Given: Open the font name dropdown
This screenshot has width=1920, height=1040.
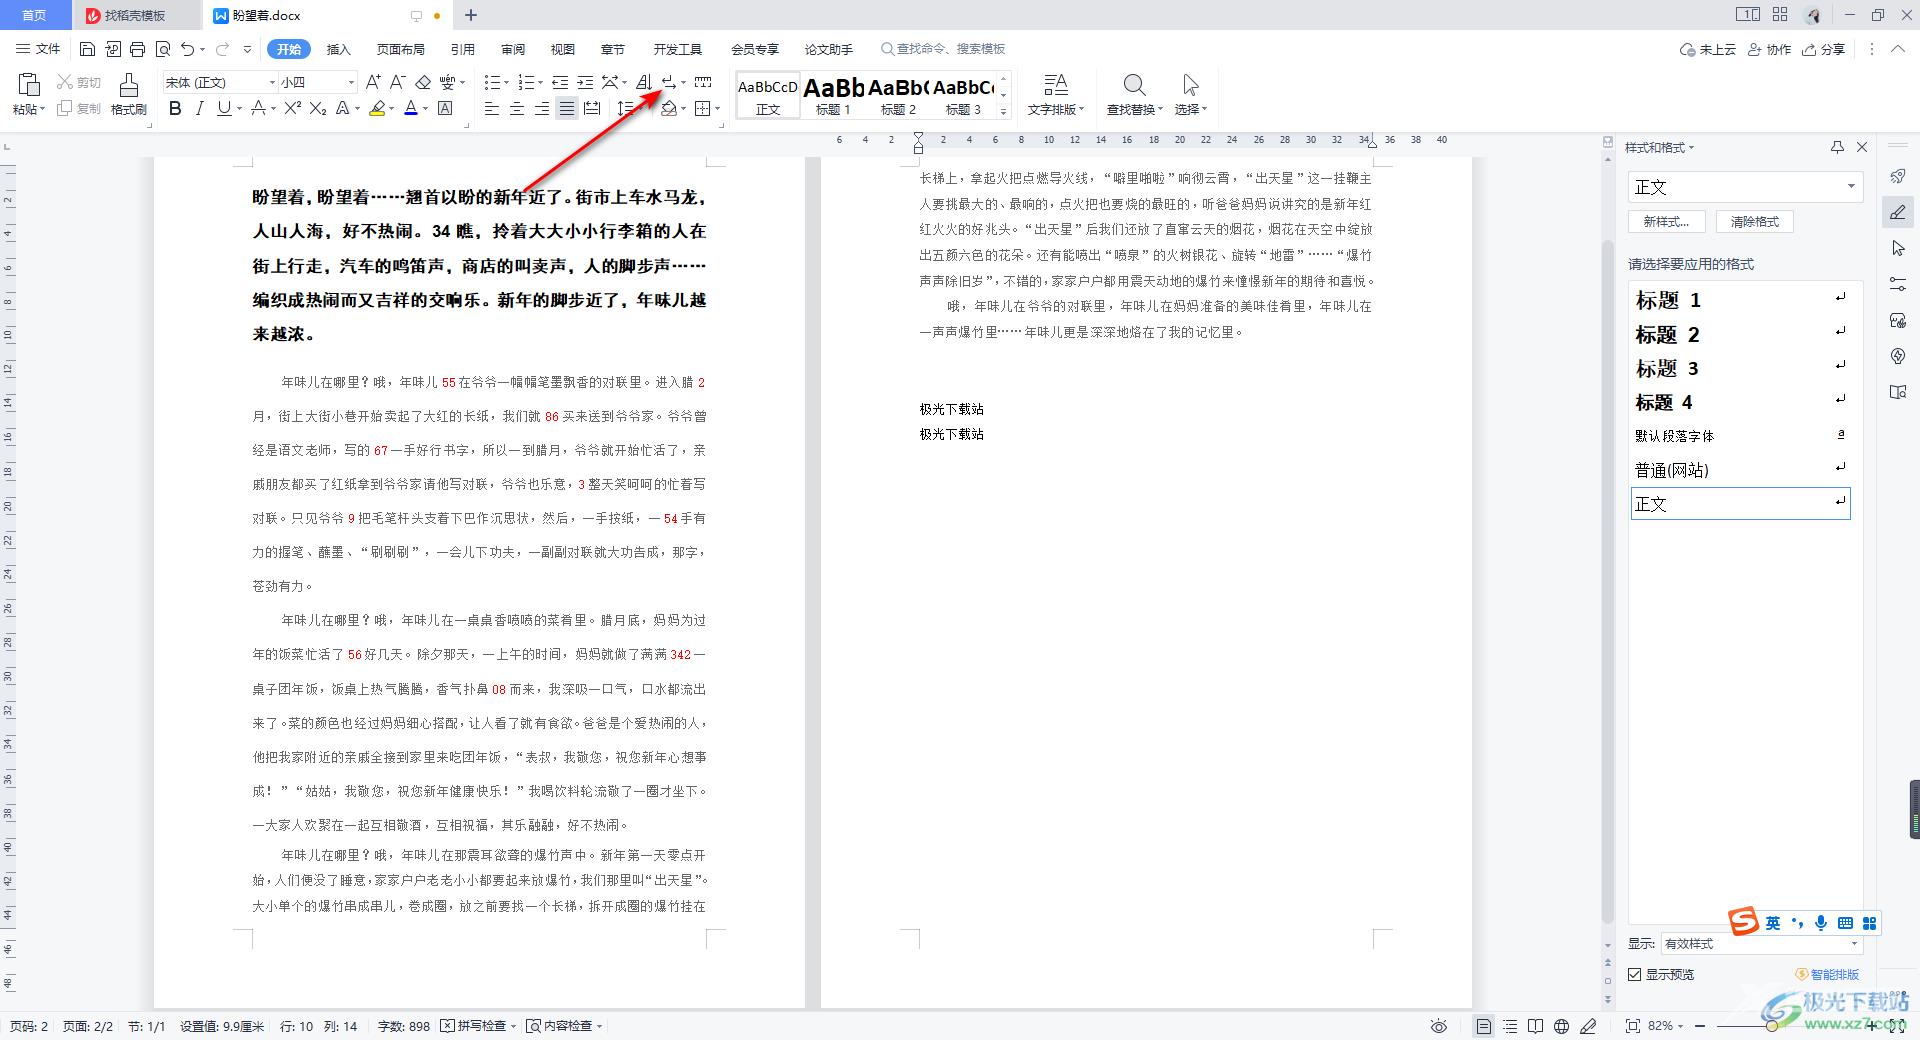Looking at the screenshot, I should click(271, 82).
